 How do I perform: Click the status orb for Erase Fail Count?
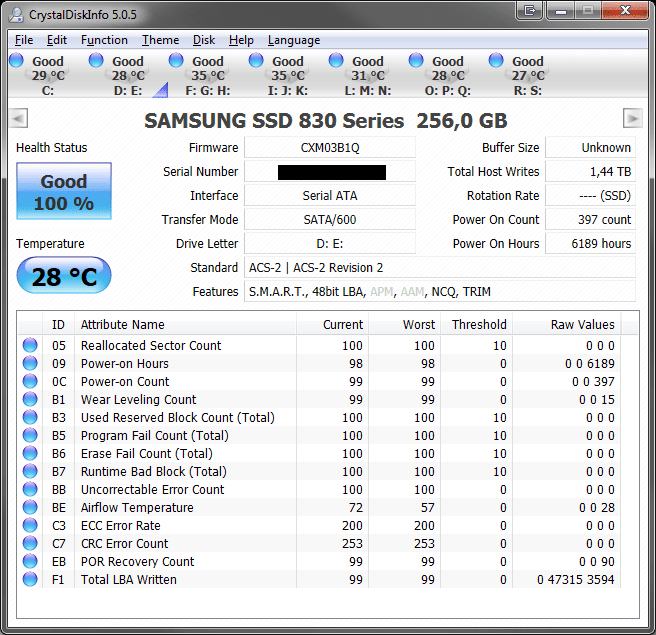pos(30,453)
